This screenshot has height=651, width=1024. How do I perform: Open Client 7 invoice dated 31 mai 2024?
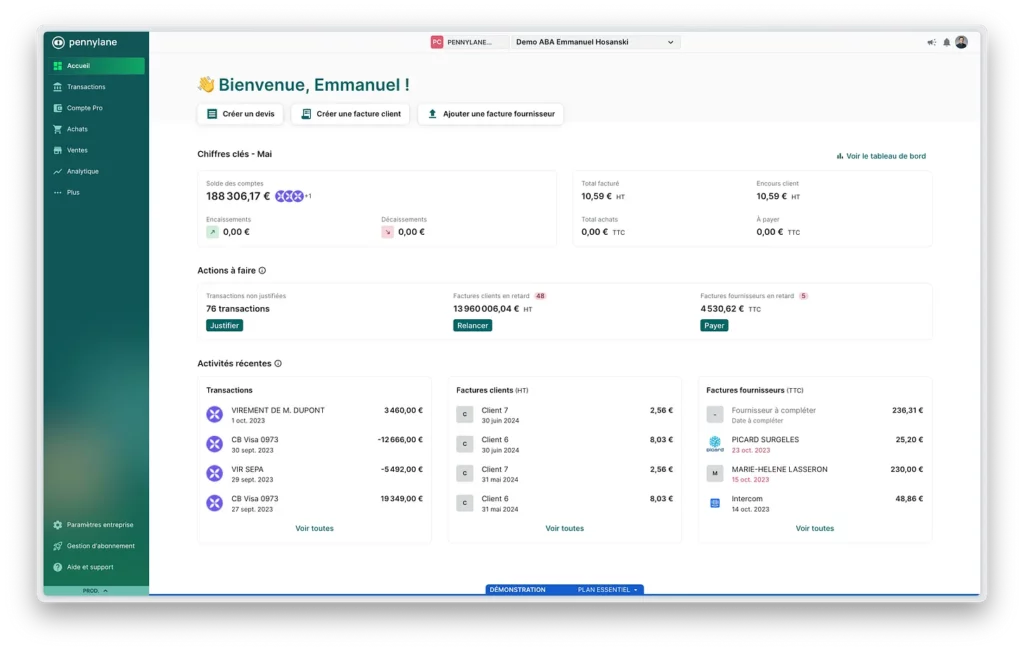[564, 474]
